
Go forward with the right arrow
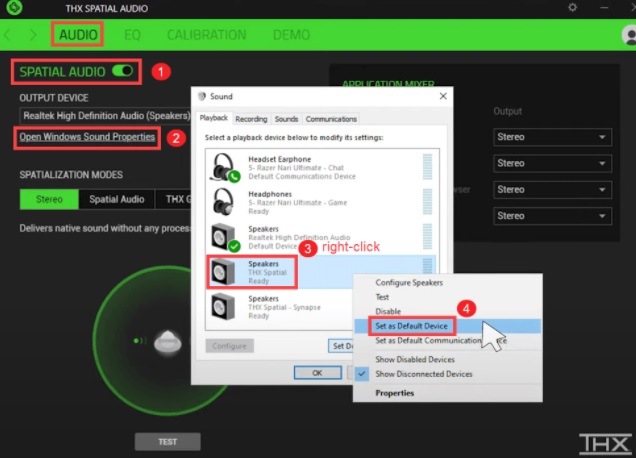click(33, 35)
